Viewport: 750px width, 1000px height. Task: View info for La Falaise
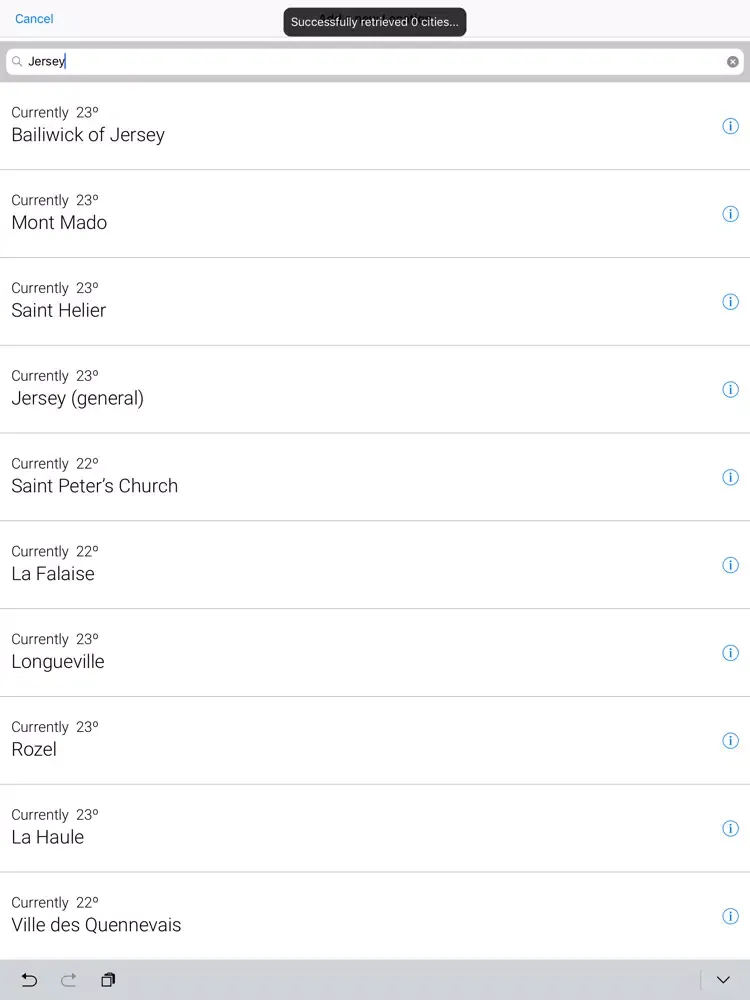(x=730, y=565)
